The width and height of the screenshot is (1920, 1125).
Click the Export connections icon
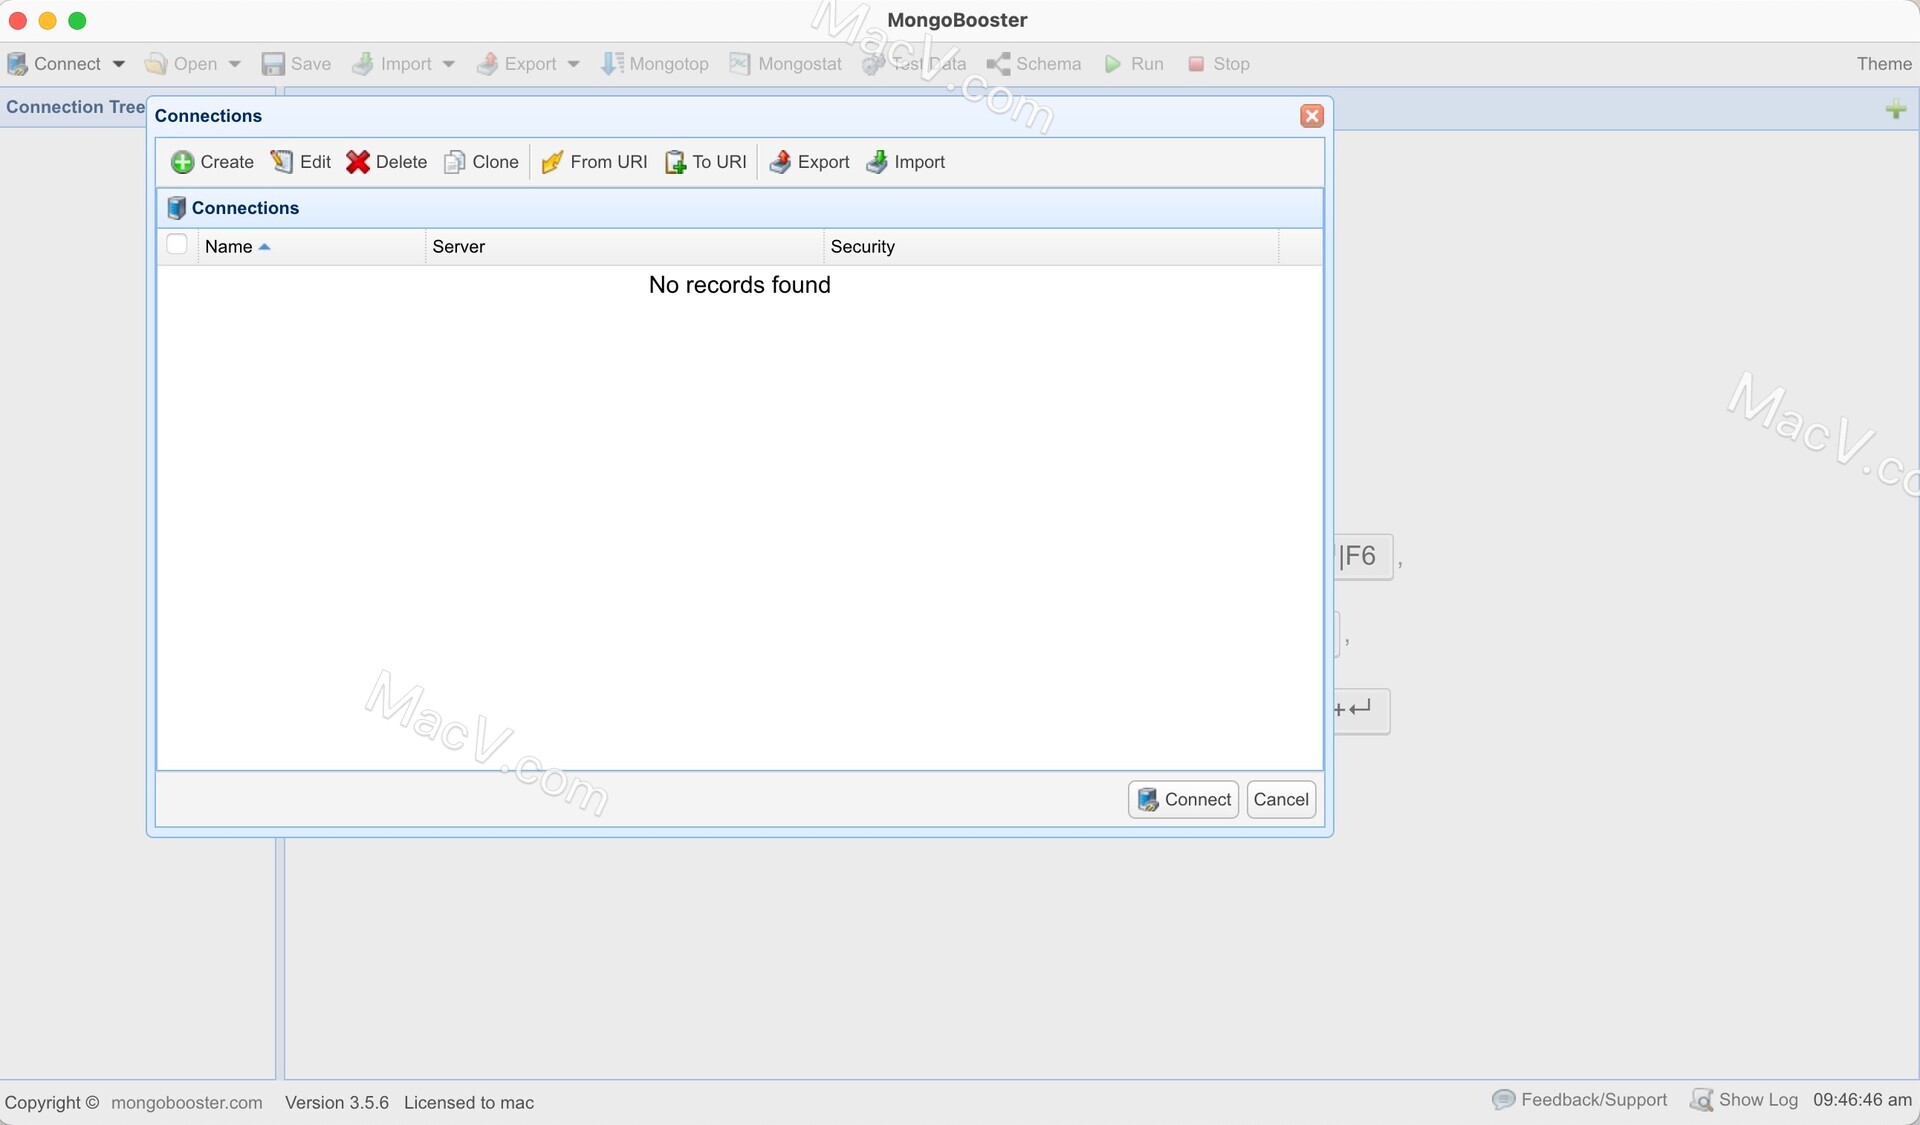809,162
